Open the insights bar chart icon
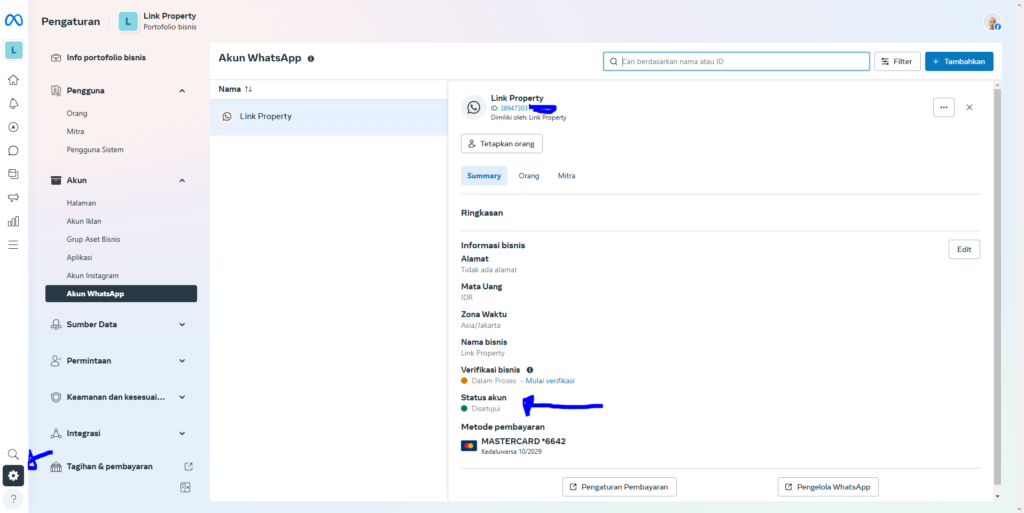1024x513 pixels. [13, 221]
